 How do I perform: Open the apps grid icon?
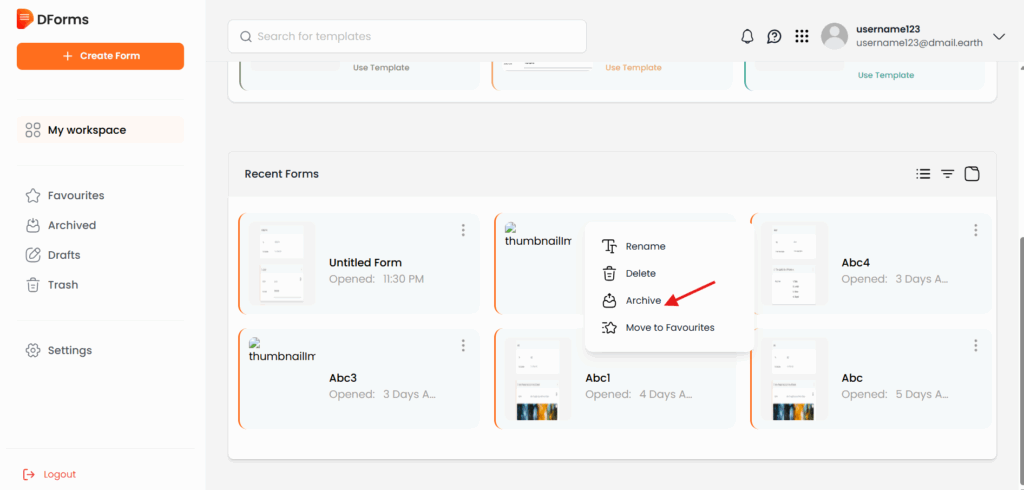801,37
